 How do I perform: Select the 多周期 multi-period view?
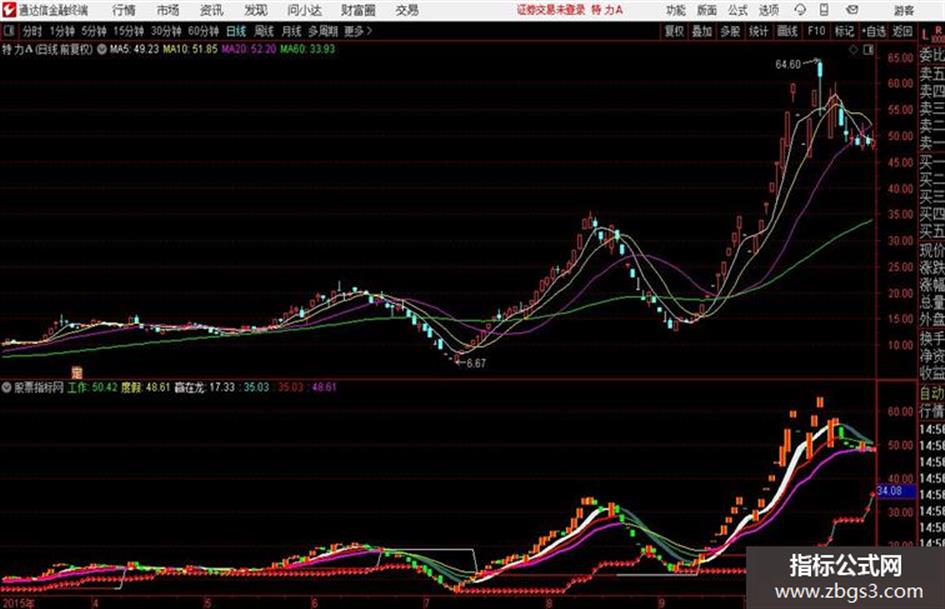coord(323,31)
